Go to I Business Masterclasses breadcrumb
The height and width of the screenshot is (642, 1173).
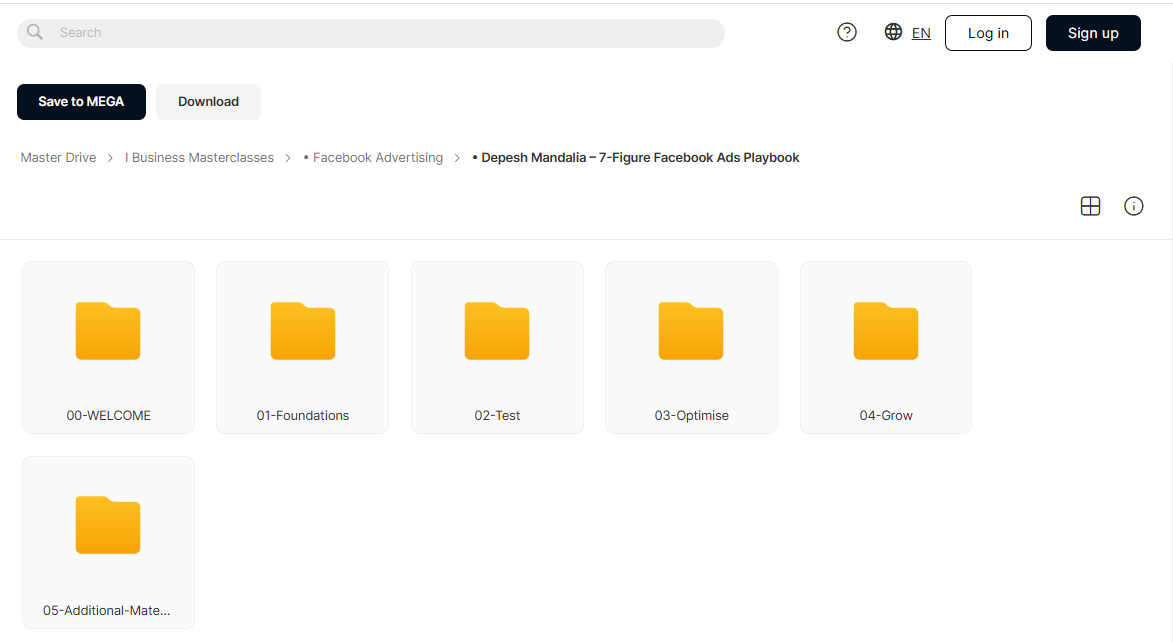point(199,158)
